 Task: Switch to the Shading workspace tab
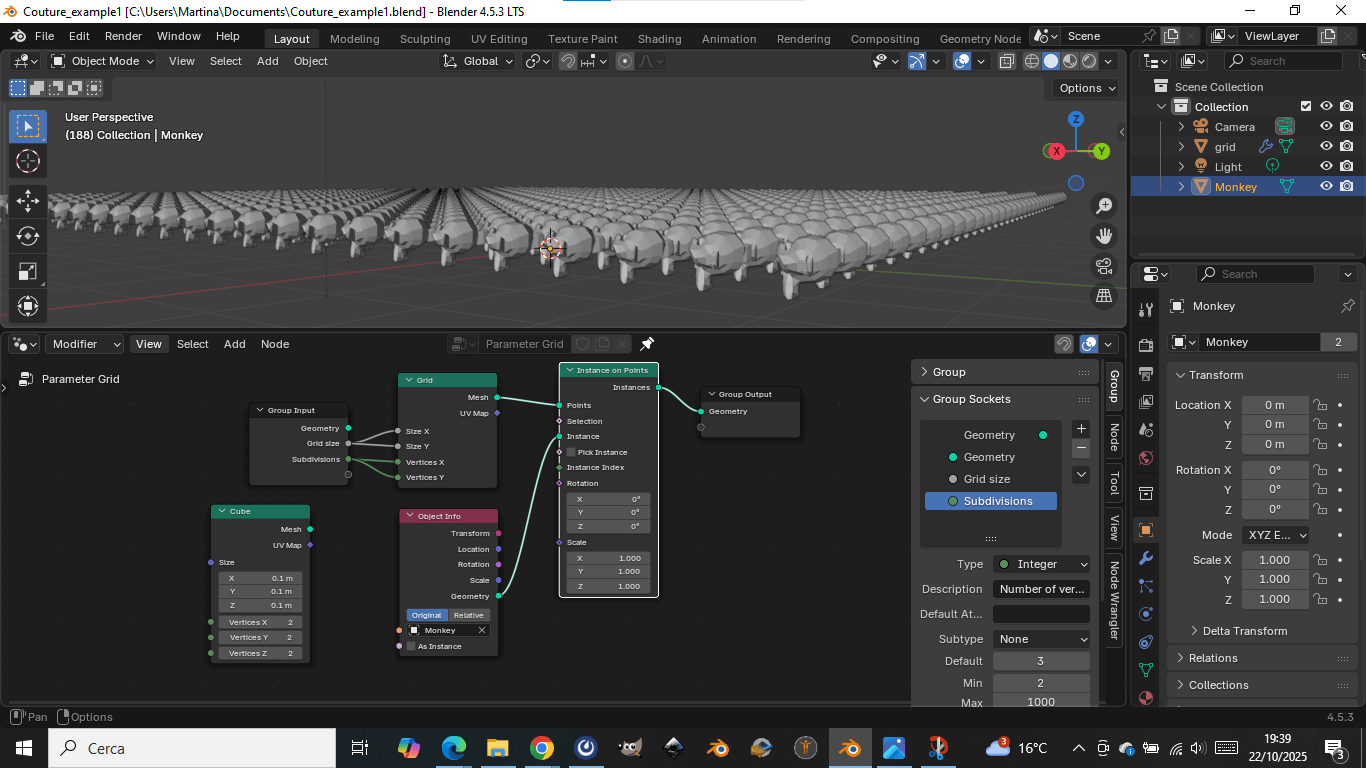point(659,39)
